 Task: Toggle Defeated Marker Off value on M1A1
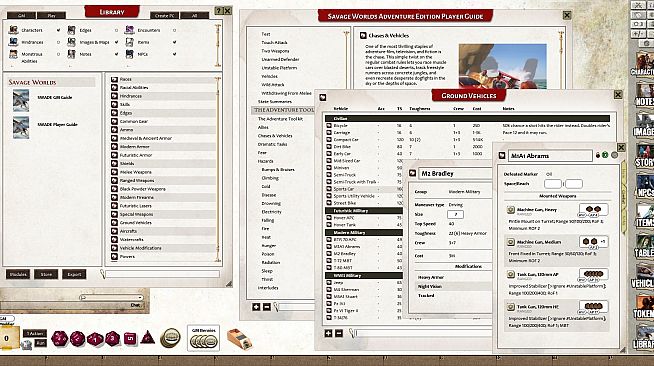click(549, 174)
